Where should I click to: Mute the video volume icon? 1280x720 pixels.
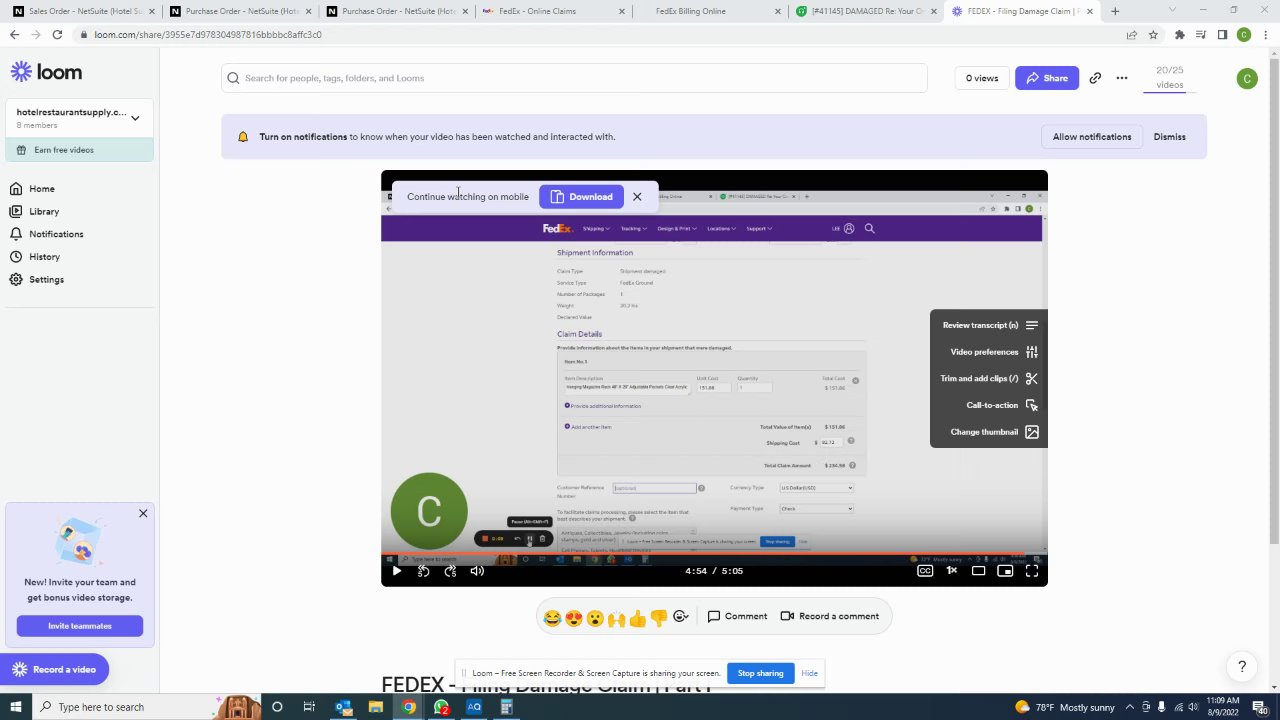tap(477, 571)
